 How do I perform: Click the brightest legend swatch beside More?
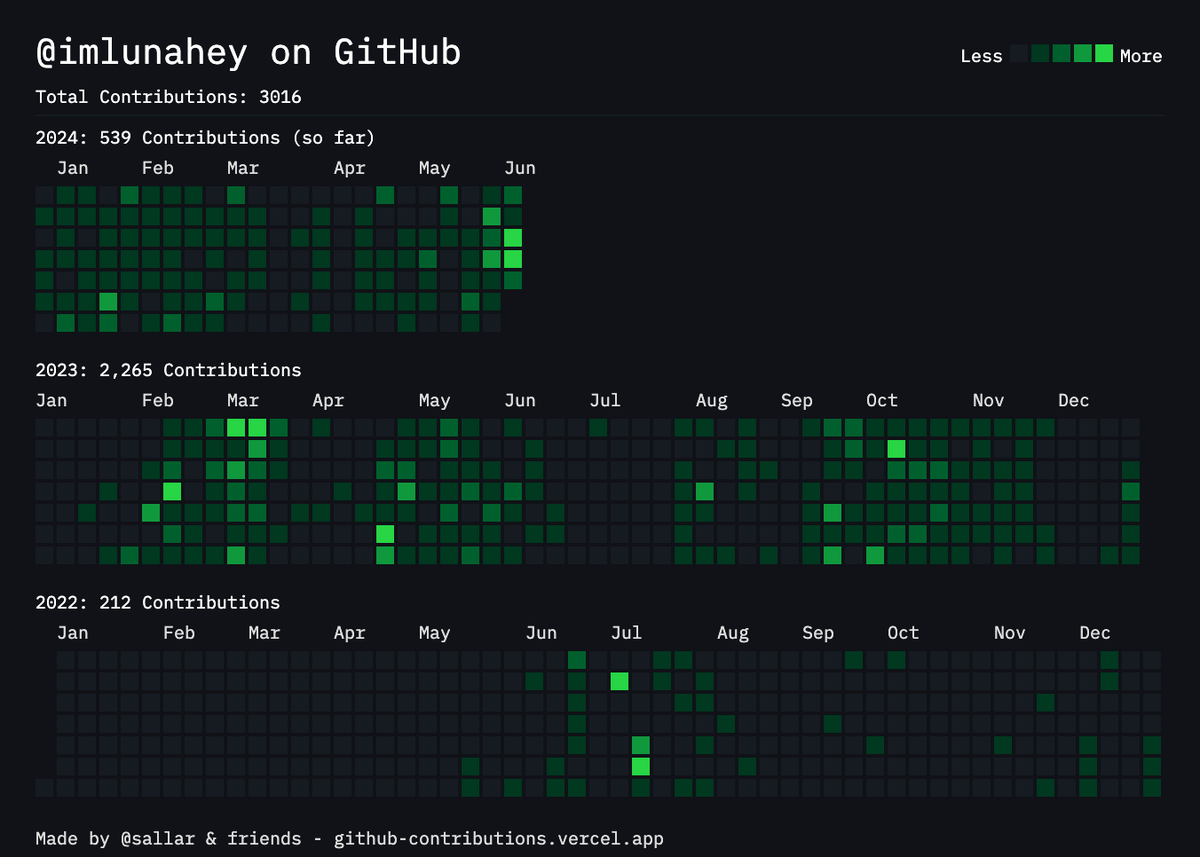[x=1104, y=54]
